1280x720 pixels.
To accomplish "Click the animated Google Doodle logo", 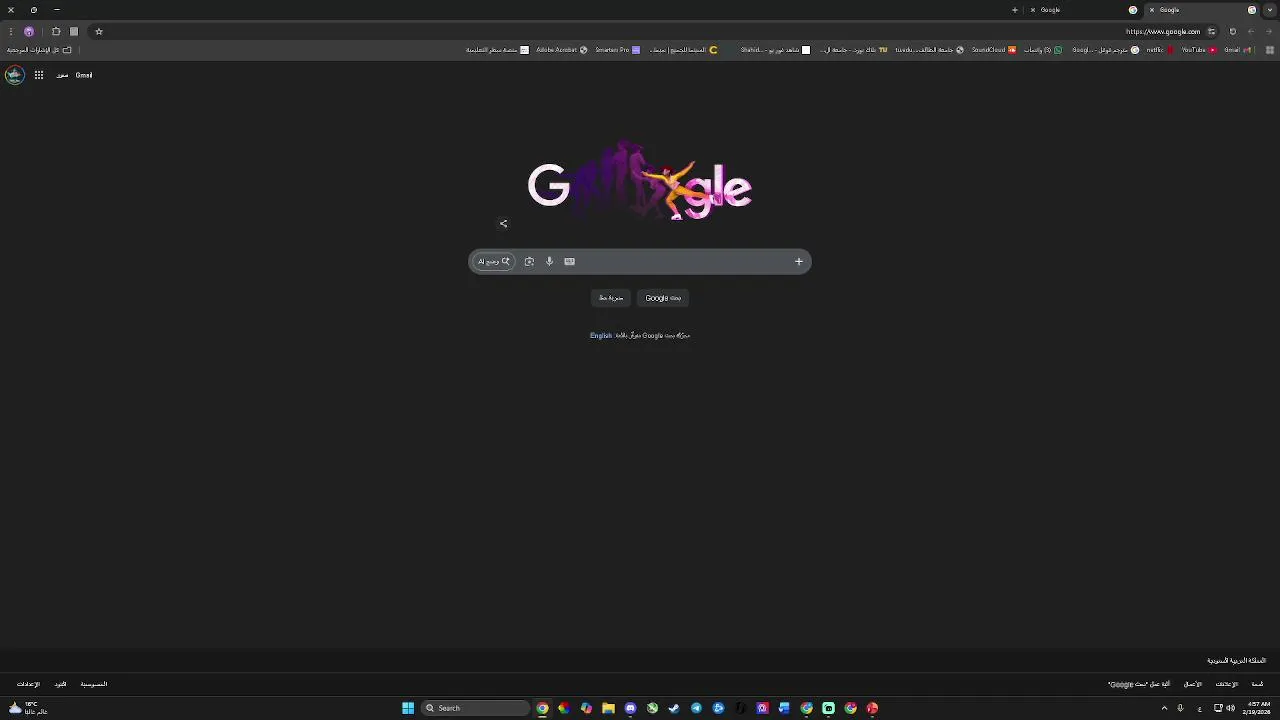I will 640,181.
